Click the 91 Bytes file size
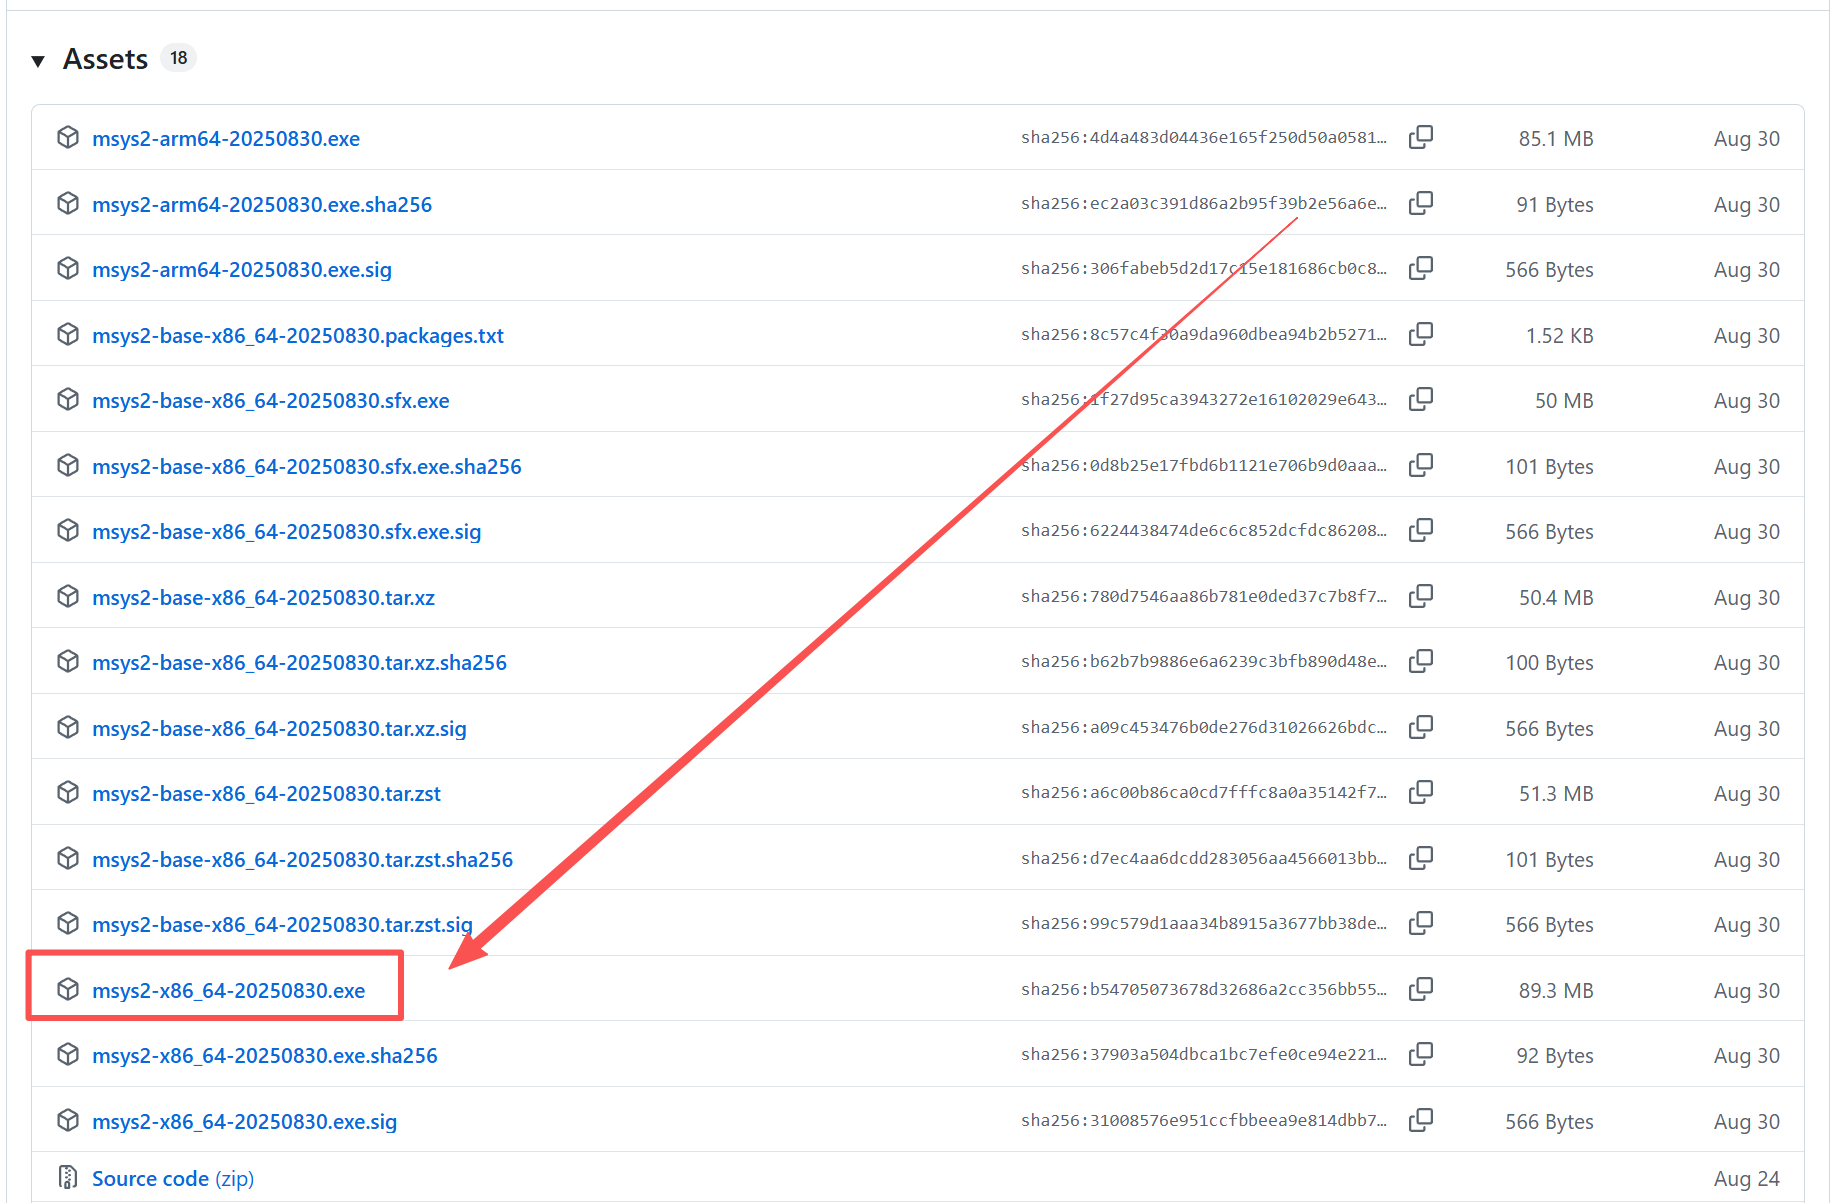The height and width of the screenshot is (1203, 1830). click(x=1555, y=205)
